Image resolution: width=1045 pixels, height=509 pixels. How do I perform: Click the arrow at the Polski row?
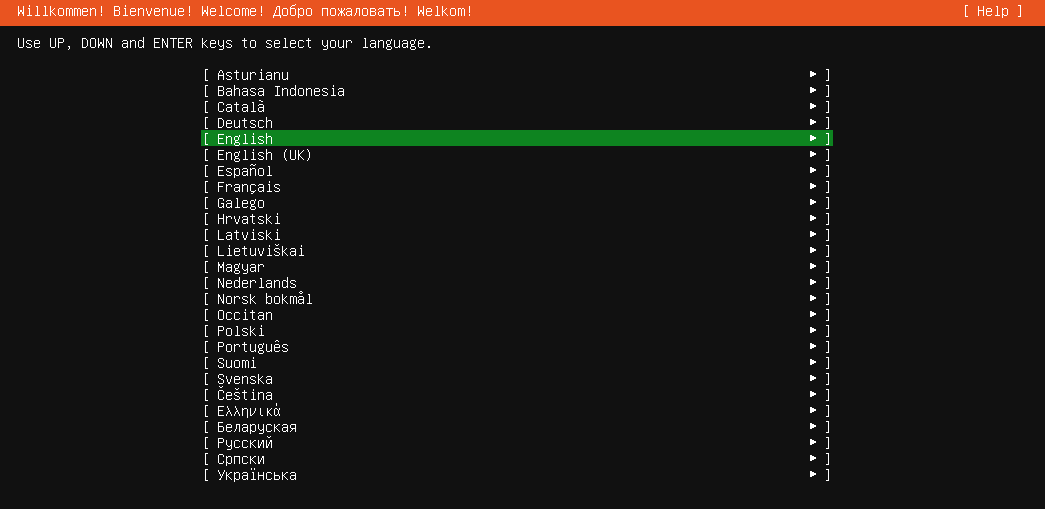tap(814, 331)
